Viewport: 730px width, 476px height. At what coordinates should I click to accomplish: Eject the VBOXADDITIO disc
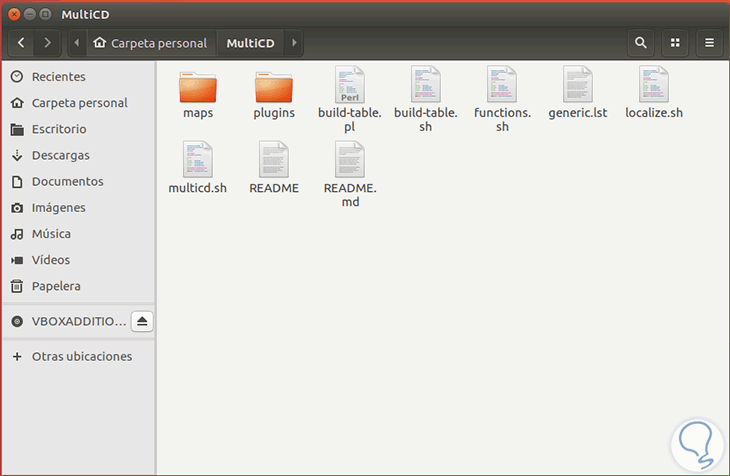point(142,321)
